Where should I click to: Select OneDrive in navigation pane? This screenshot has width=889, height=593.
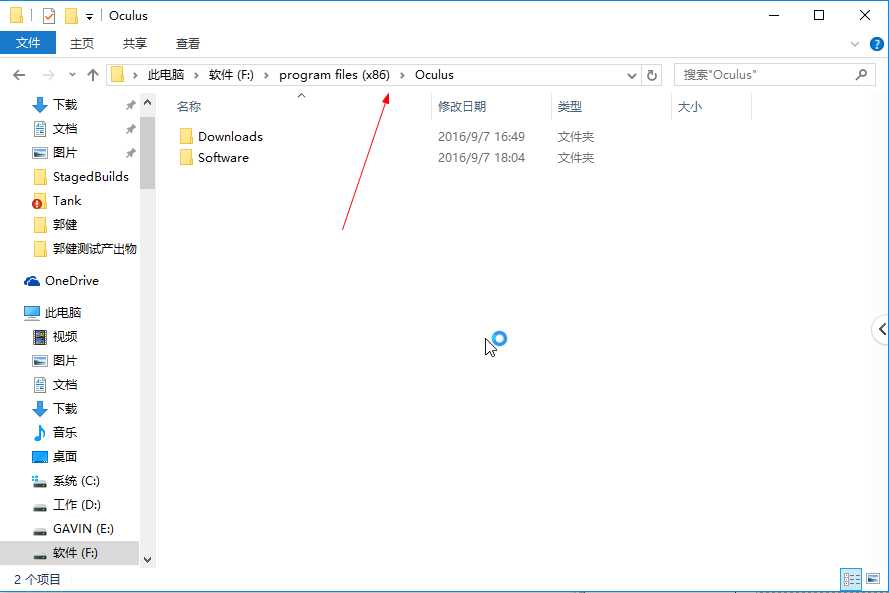coord(61,281)
